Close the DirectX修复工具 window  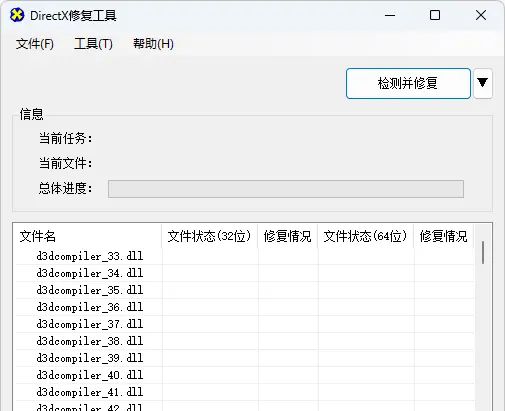[481, 15]
